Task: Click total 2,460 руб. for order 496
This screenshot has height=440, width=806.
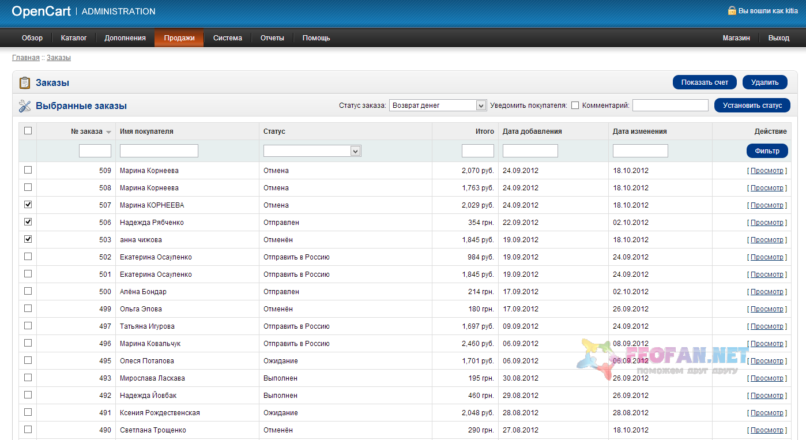Action: pyautogui.click(x=478, y=343)
